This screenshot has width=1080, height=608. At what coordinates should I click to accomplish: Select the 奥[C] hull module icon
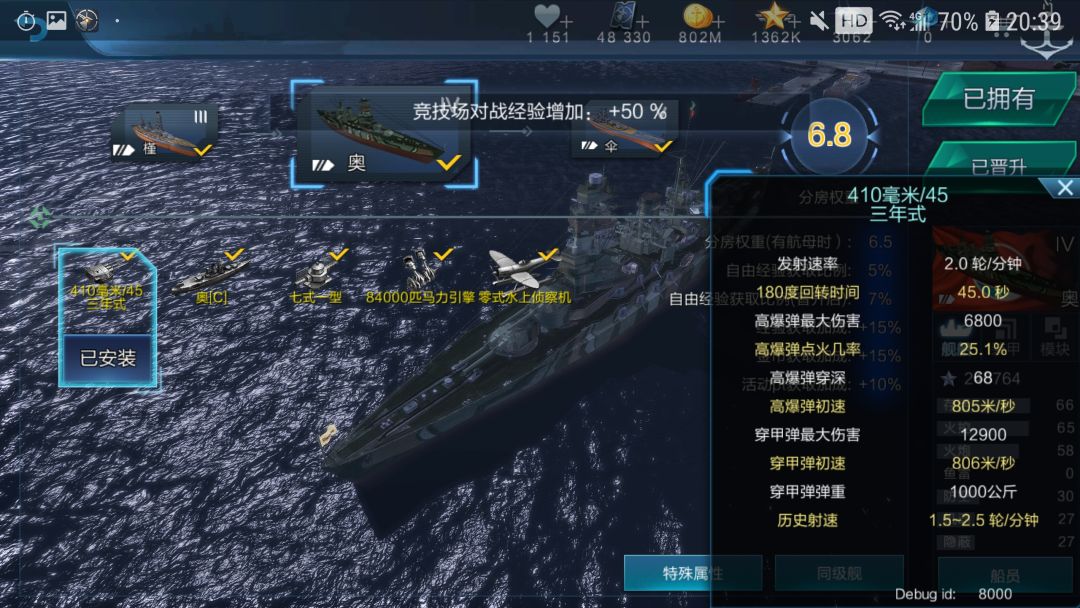tap(211, 277)
